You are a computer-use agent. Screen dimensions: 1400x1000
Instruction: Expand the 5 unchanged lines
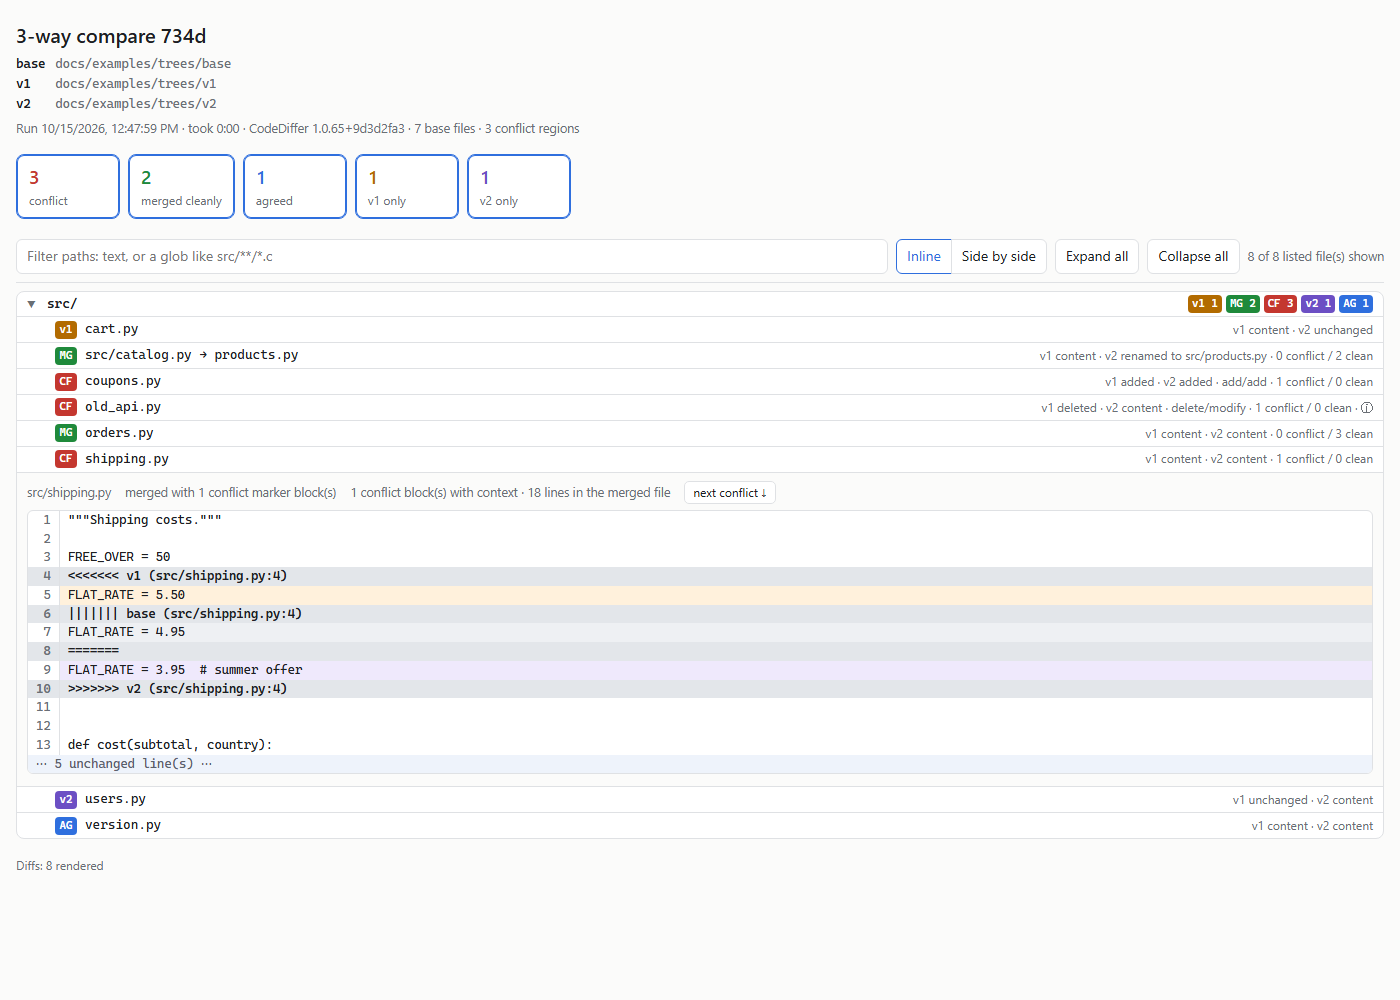coord(700,764)
